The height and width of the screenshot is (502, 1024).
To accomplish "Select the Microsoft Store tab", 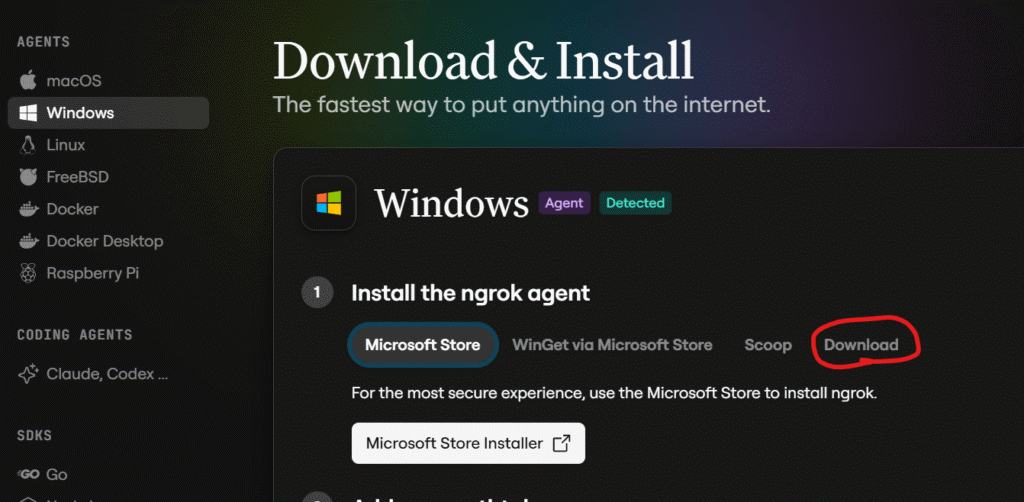I will click(x=423, y=345).
